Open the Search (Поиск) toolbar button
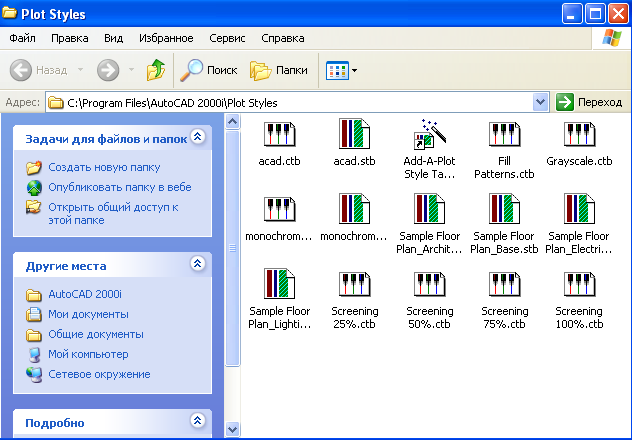This screenshot has width=632, height=440. pyautogui.click(x=208, y=70)
